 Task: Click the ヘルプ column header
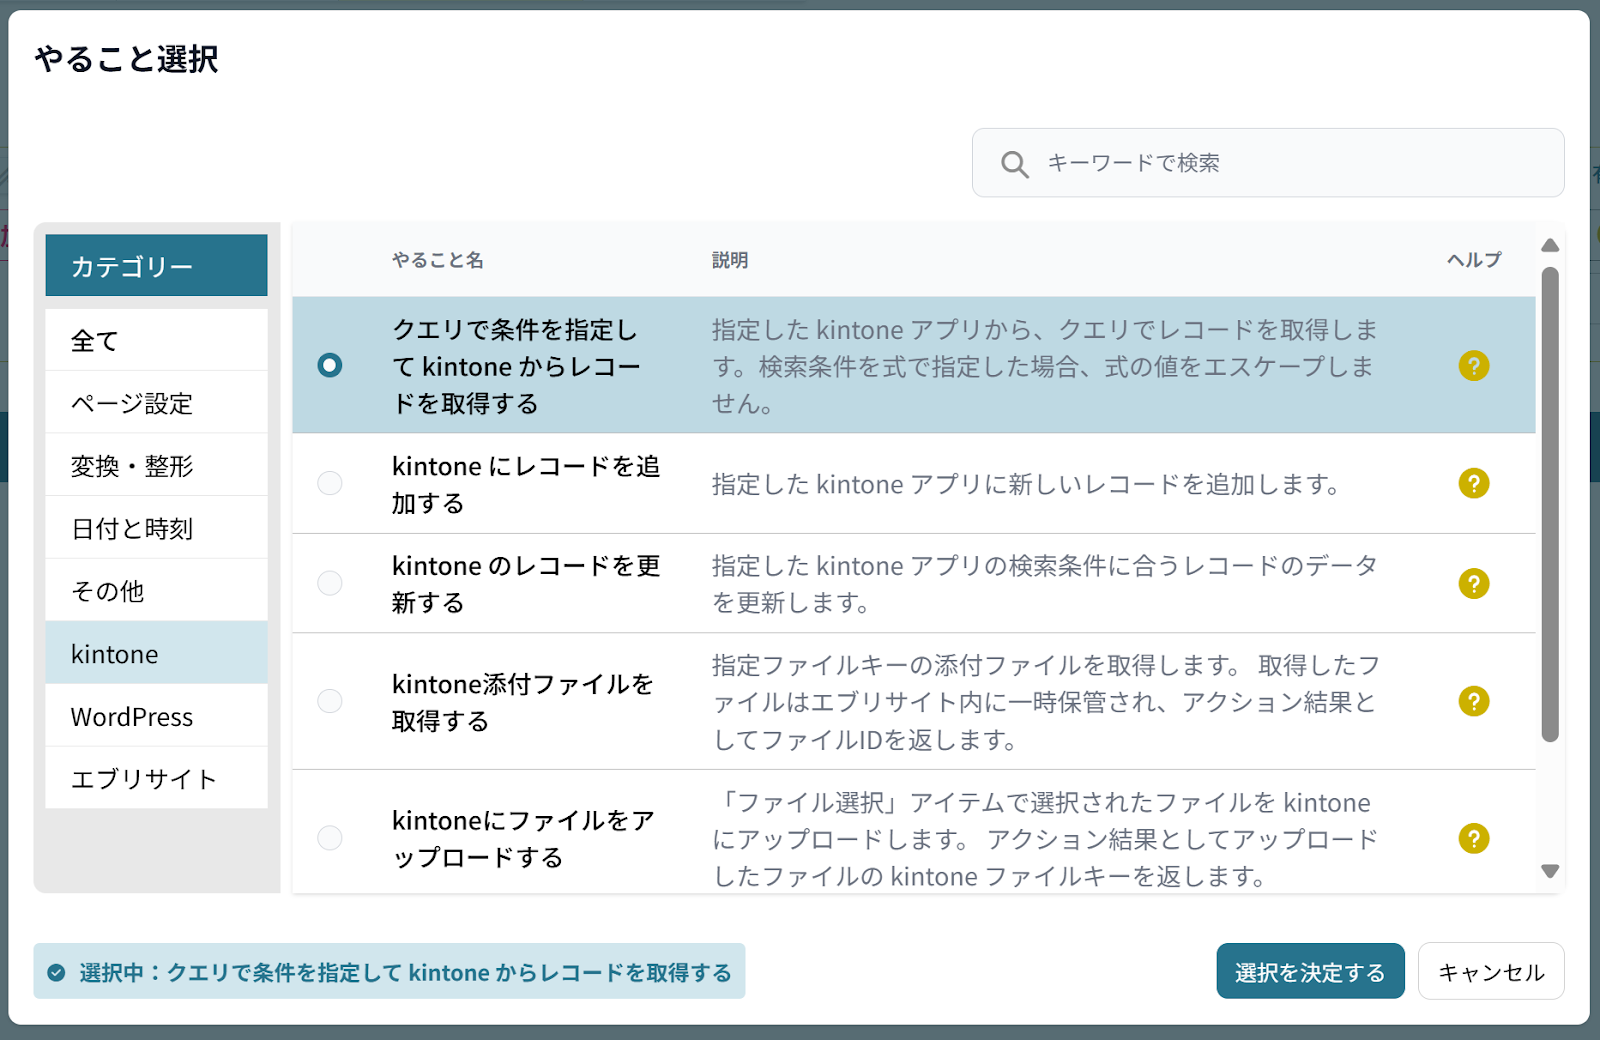[x=1474, y=261]
